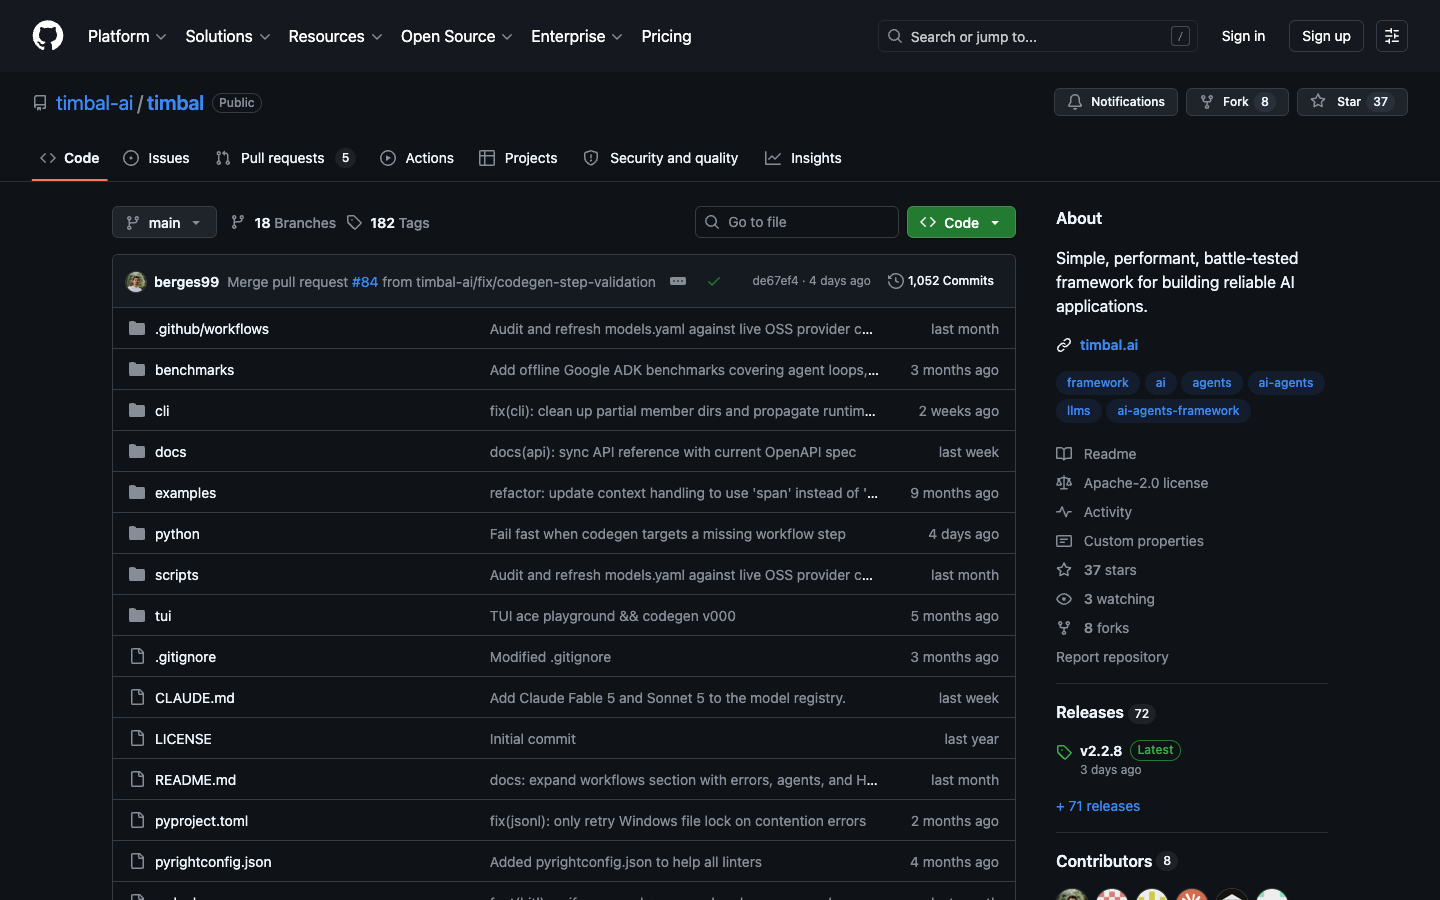1440x900 pixels.
Task: Click the Activity pulse icon
Action: (1064, 512)
